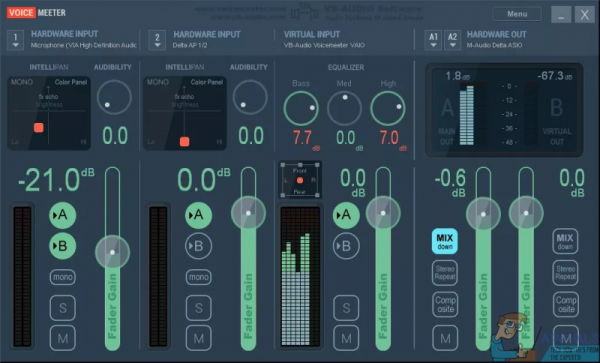This screenshot has width=600, height=363.
Task: Toggle bus A routing on Hardware Input 1
Action: coord(62,215)
